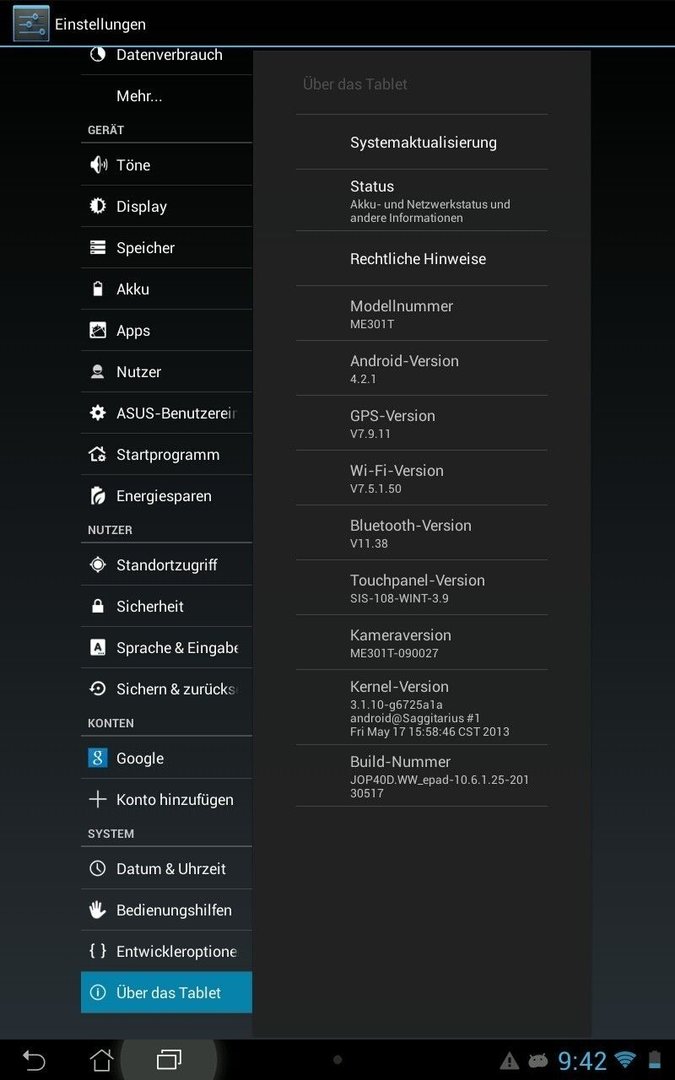Tap the ASUS-Benutzereinstellungen gear icon
The image size is (675, 1080).
(98, 413)
